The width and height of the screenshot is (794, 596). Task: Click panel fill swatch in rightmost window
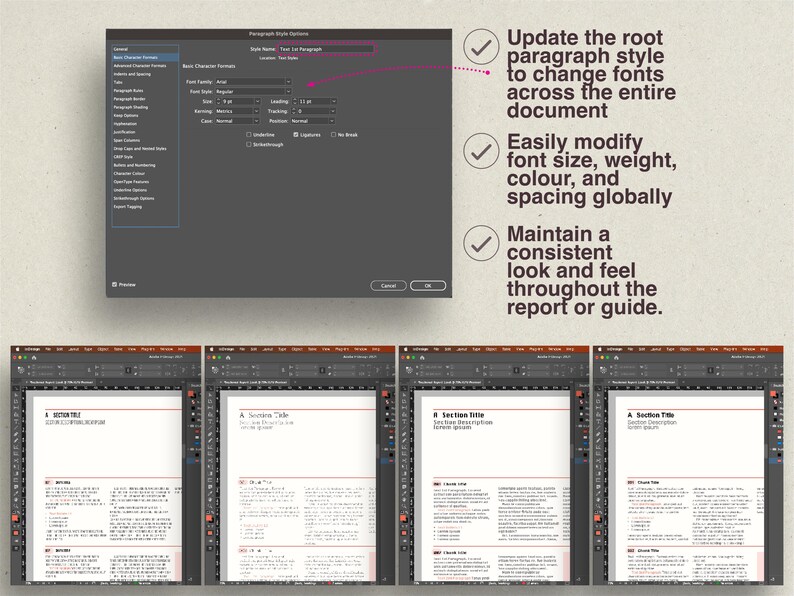(x=773, y=395)
